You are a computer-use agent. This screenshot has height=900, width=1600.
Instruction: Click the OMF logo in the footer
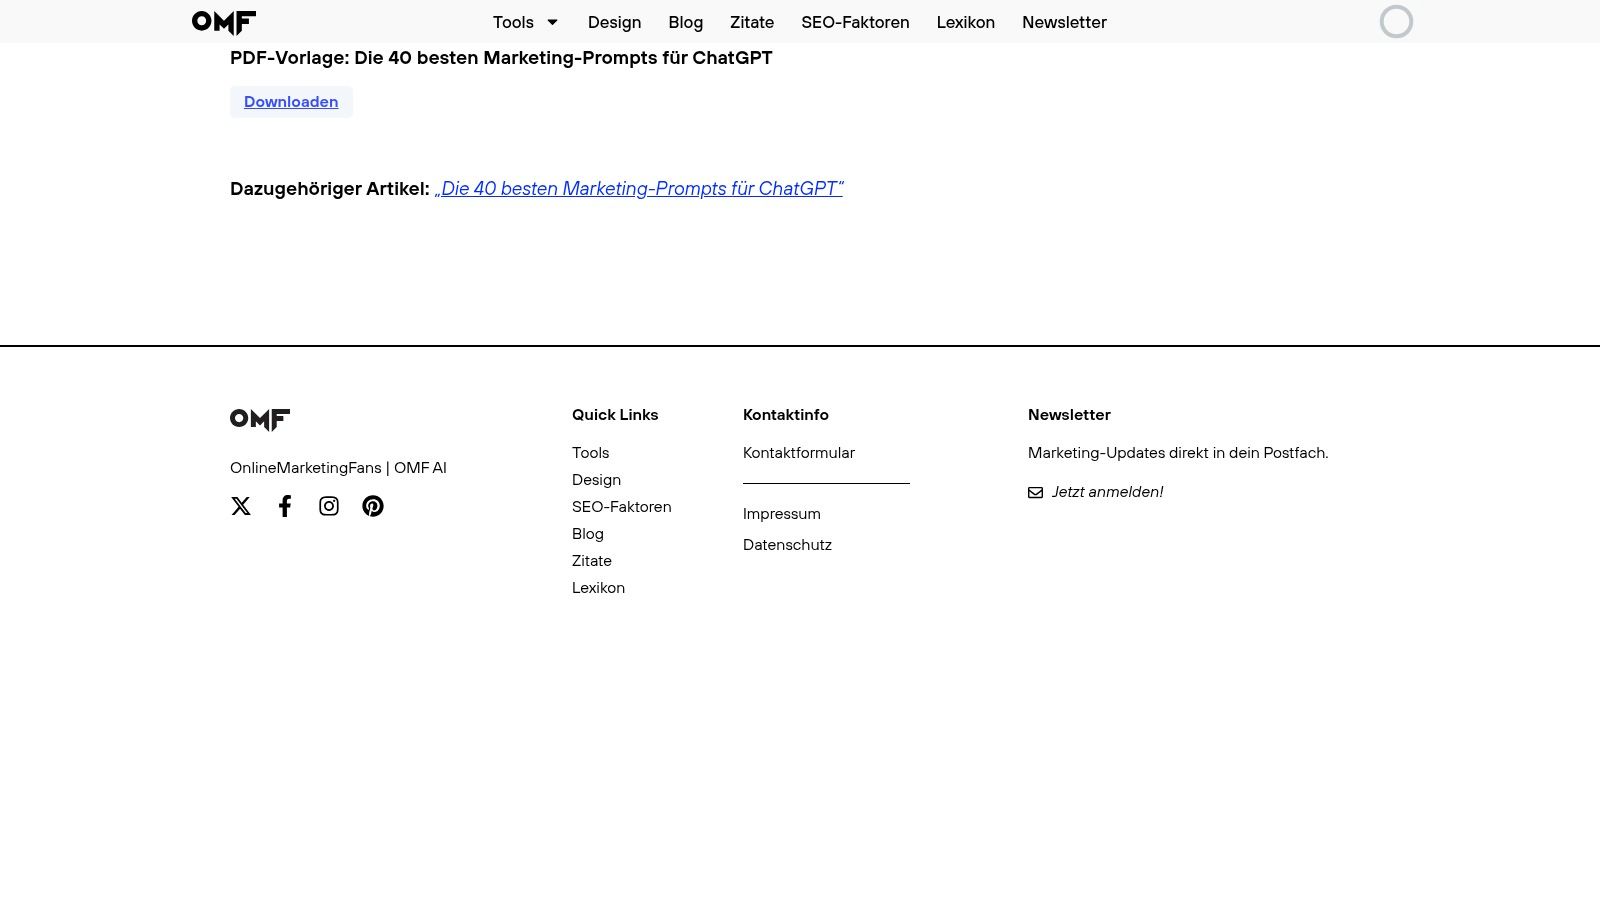click(260, 420)
